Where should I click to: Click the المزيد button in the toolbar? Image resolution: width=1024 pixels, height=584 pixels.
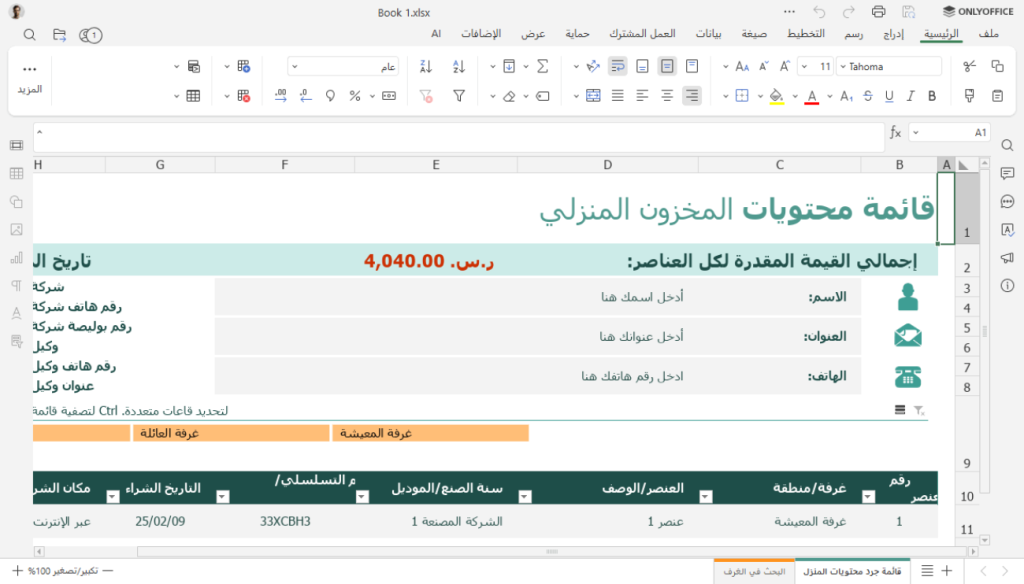point(29,80)
